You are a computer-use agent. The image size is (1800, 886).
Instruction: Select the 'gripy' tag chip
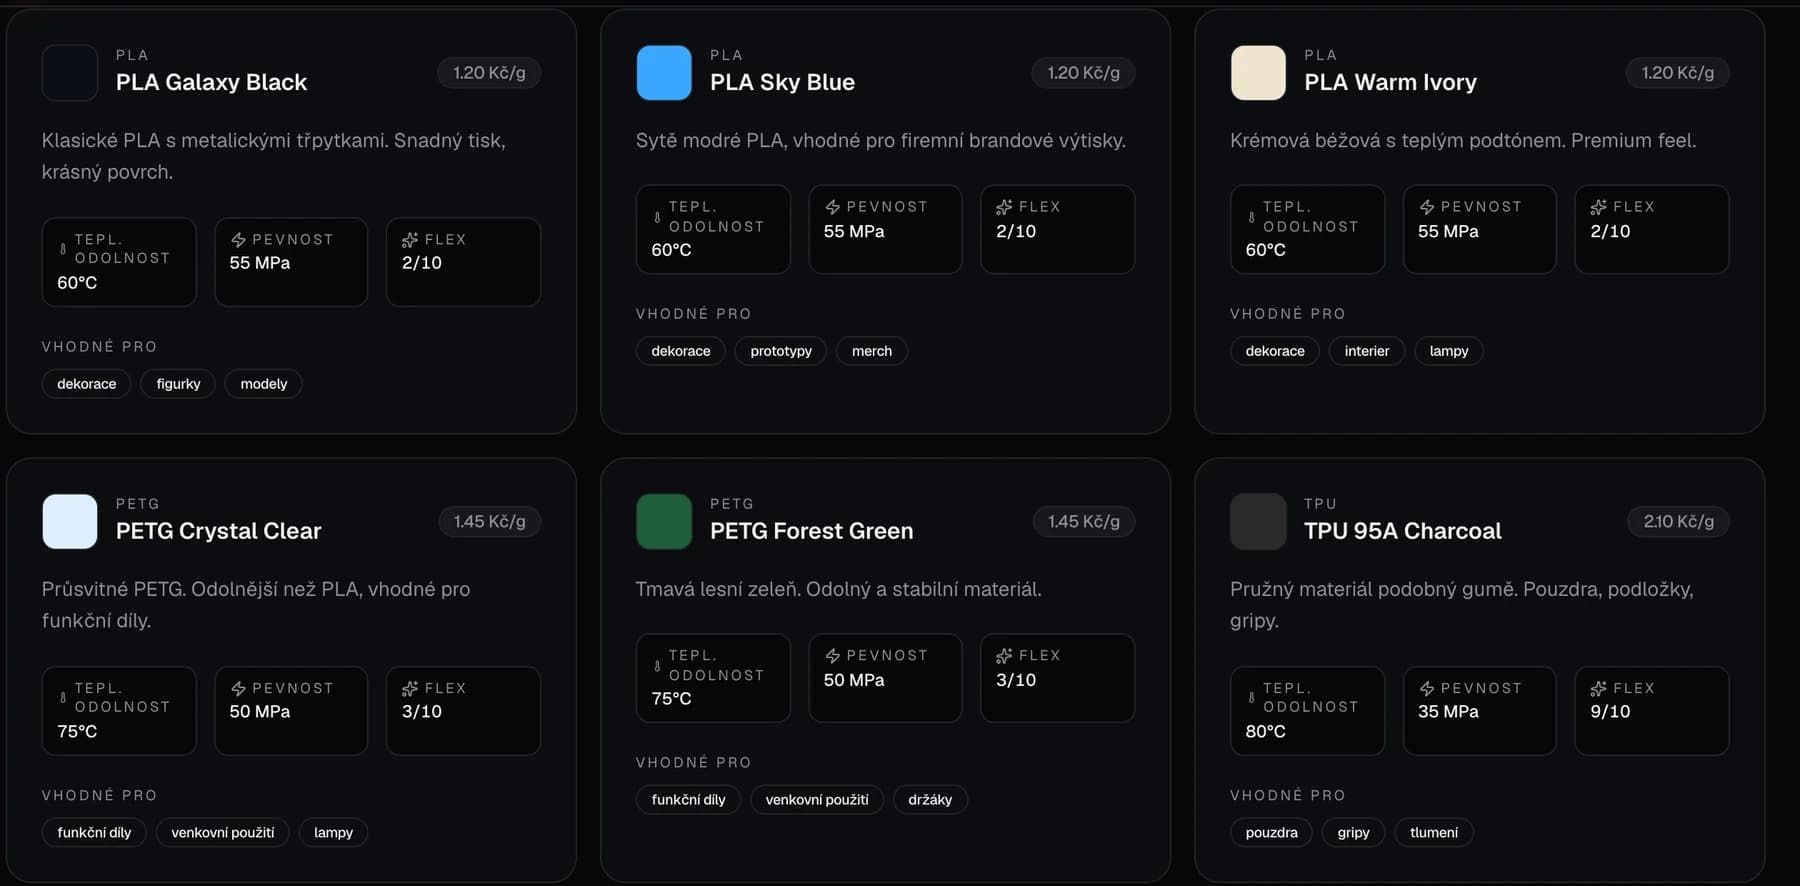pos(1354,833)
